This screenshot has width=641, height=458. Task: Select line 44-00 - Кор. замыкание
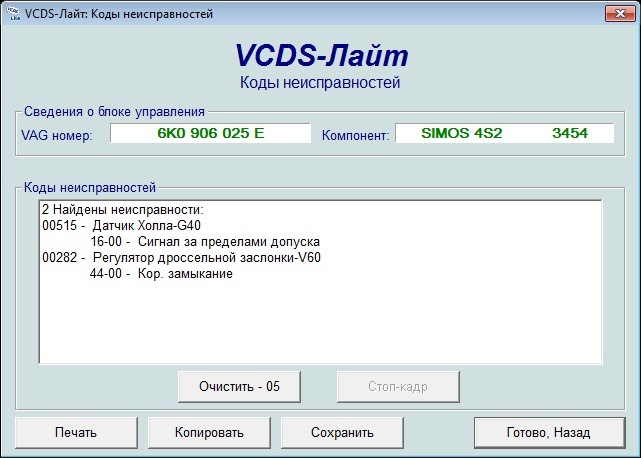click(x=161, y=274)
